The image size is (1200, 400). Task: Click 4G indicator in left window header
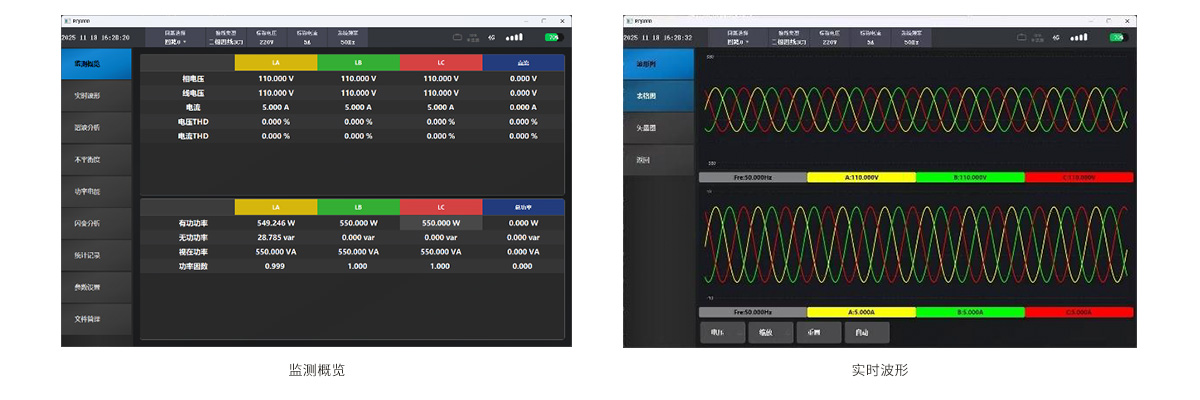click(491, 37)
